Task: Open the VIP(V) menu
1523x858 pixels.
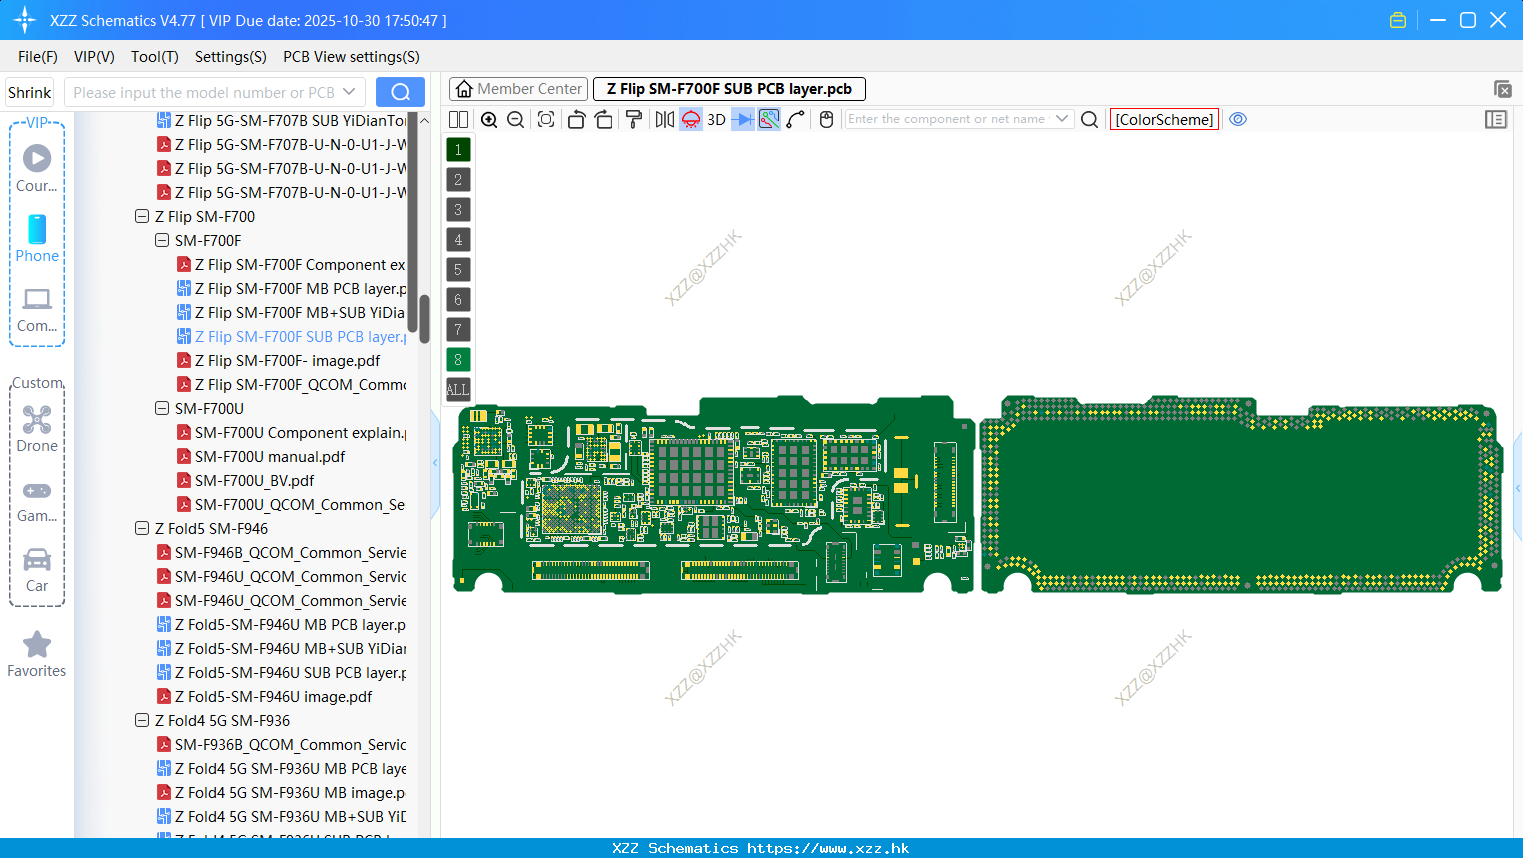Action: pos(94,57)
